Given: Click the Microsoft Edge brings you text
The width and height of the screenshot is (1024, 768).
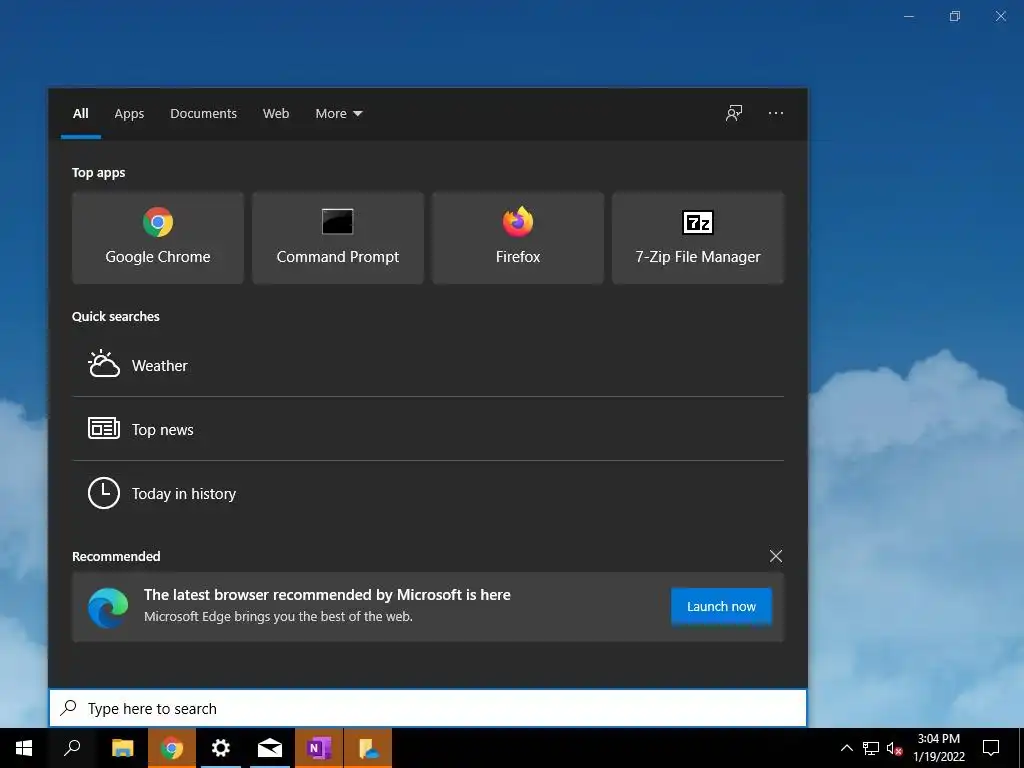Looking at the screenshot, I should (x=278, y=616).
